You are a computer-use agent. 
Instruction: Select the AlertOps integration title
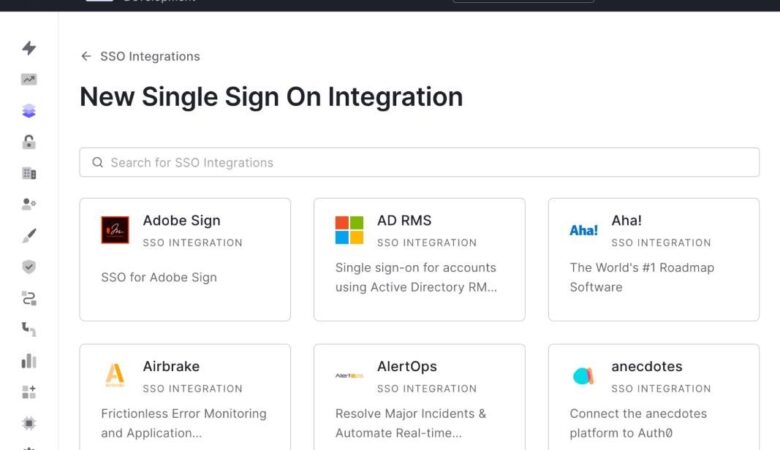click(x=407, y=366)
